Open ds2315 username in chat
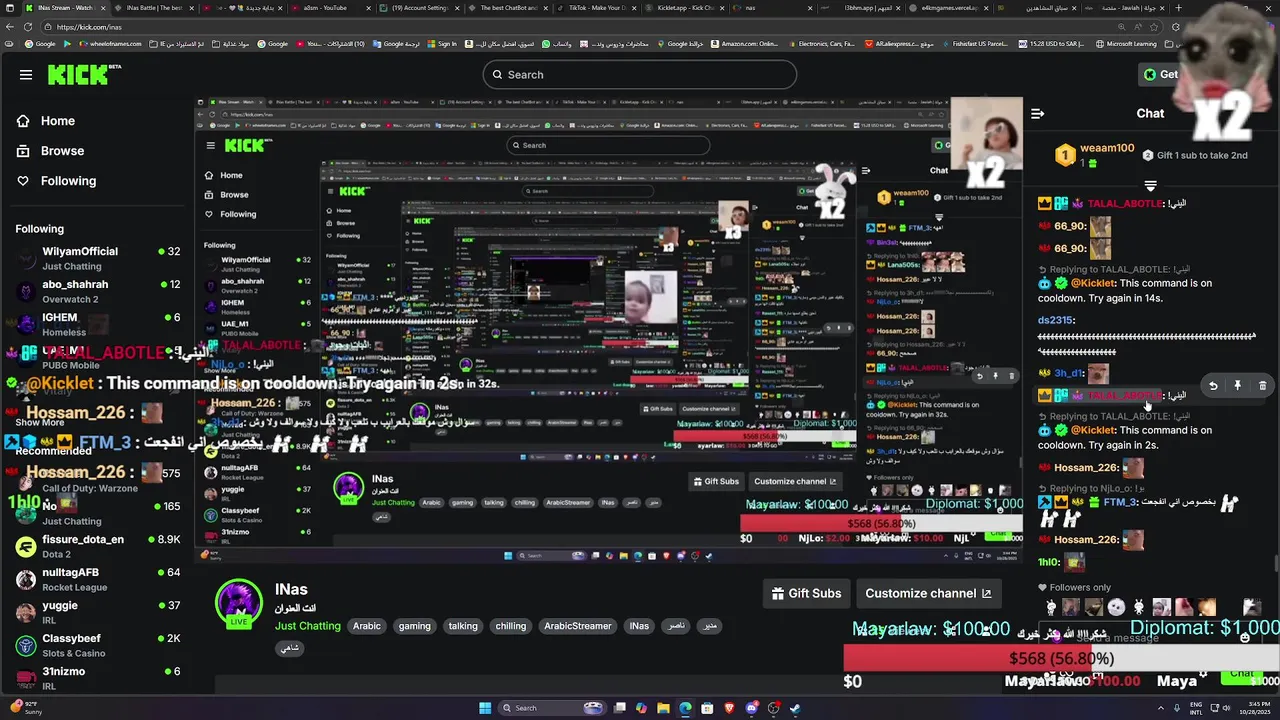Screen dimensions: 1280x720 point(1055,320)
